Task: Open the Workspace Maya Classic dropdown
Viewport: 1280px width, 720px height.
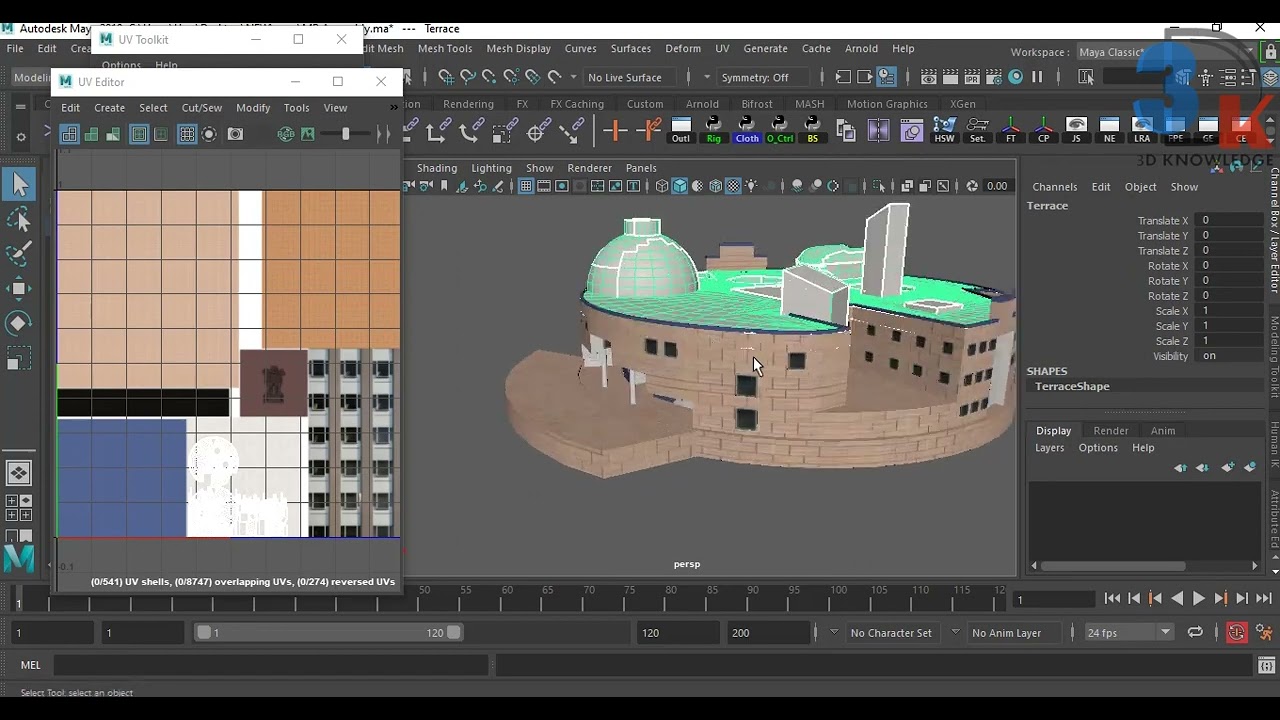Action: (x=1165, y=52)
